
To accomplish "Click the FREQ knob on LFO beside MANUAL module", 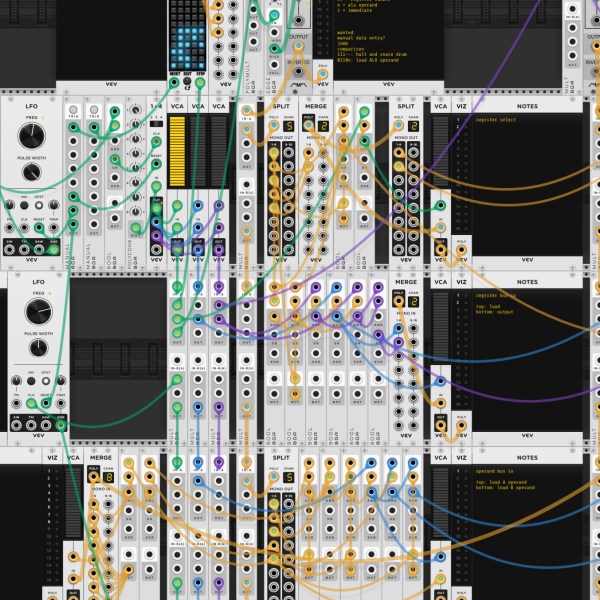I will click(32, 136).
